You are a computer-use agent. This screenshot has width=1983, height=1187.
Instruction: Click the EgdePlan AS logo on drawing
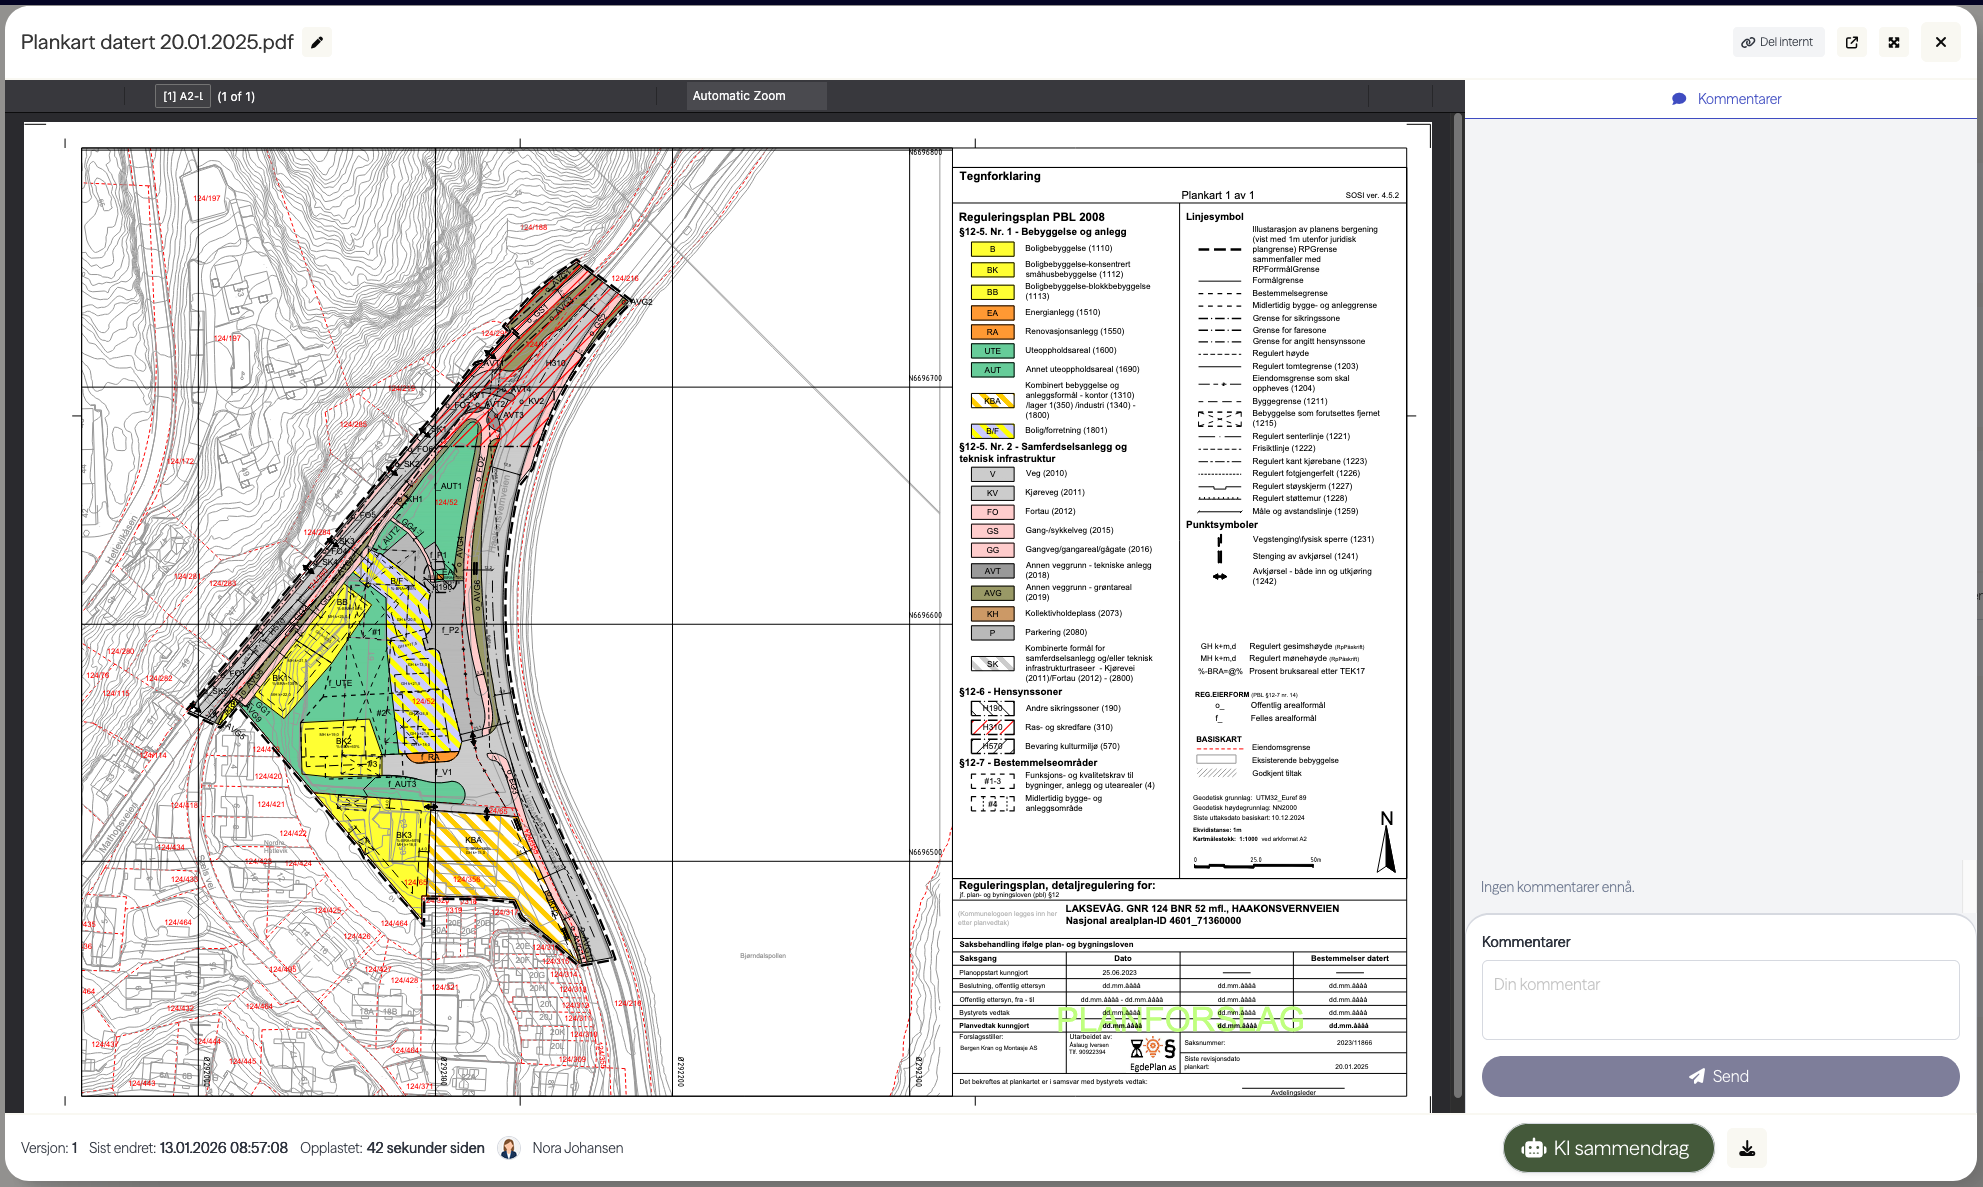[1153, 1054]
